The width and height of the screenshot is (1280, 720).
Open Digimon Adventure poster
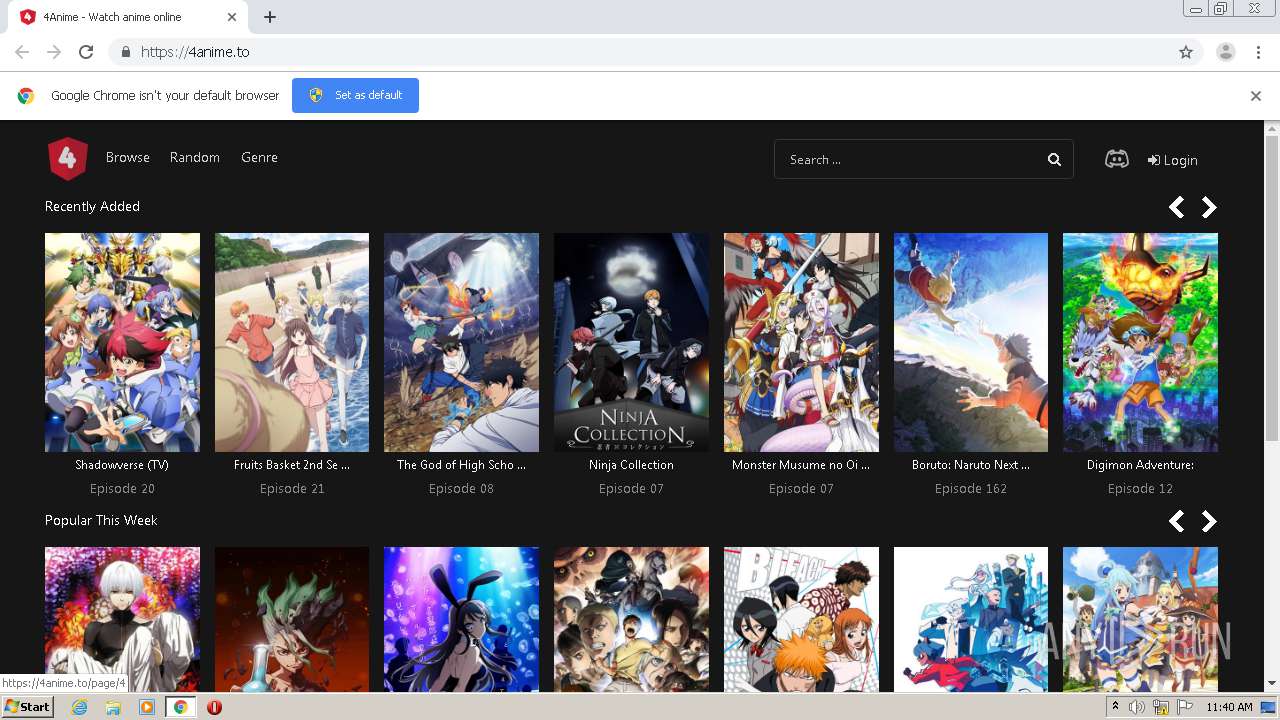[1140, 342]
